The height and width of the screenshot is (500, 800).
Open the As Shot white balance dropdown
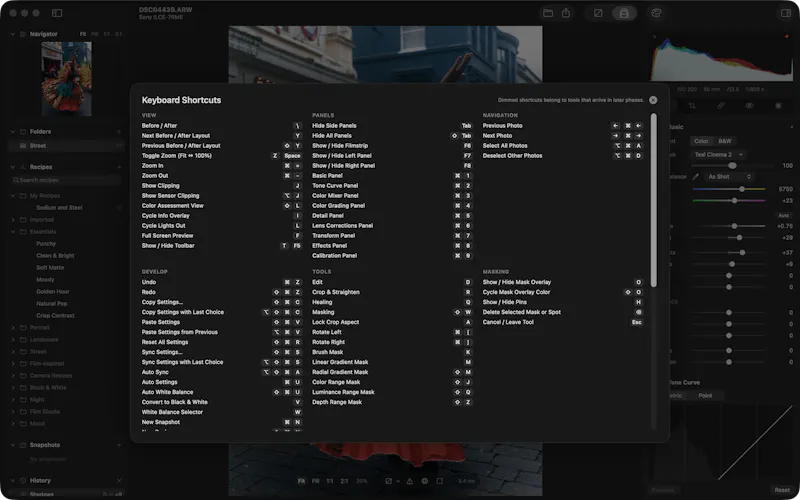coord(730,177)
